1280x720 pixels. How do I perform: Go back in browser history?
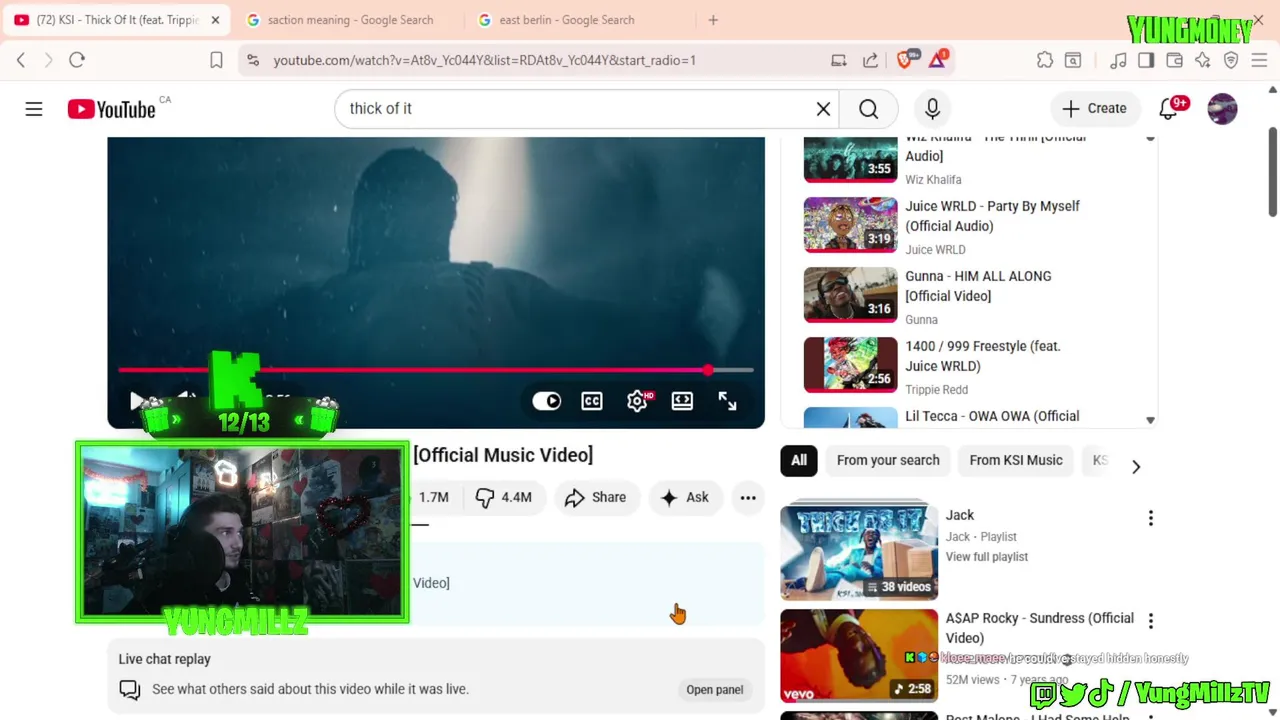pos(21,60)
